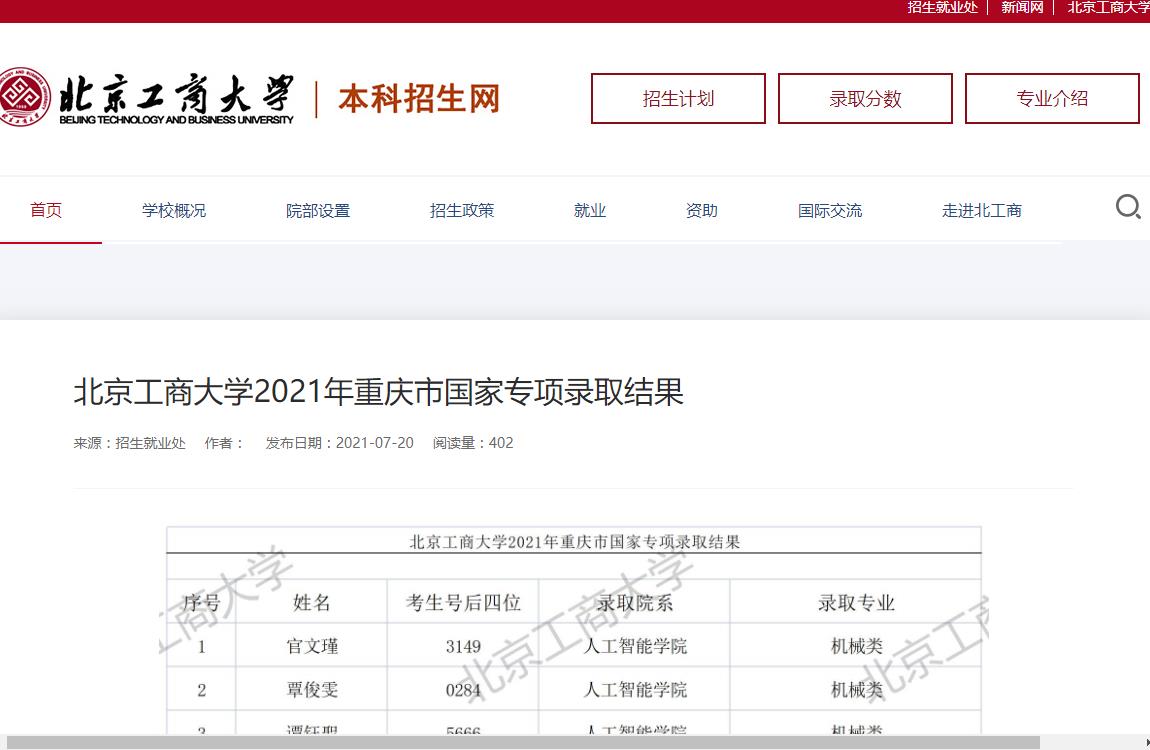Click 机械类 in row 1
Viewport: 1150px width, 750px height.
(857, 646)
